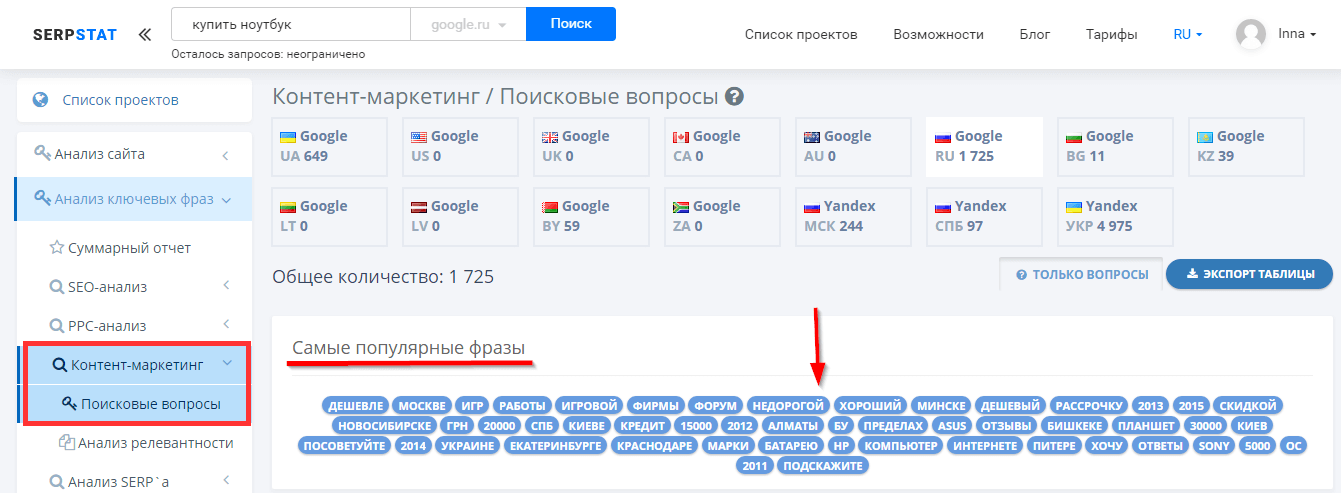Click the РАССРОЧКУ phrase tag
The width and height of the screenshot is (1341, 493).
pyautogui.click(x=1088, y=406)
